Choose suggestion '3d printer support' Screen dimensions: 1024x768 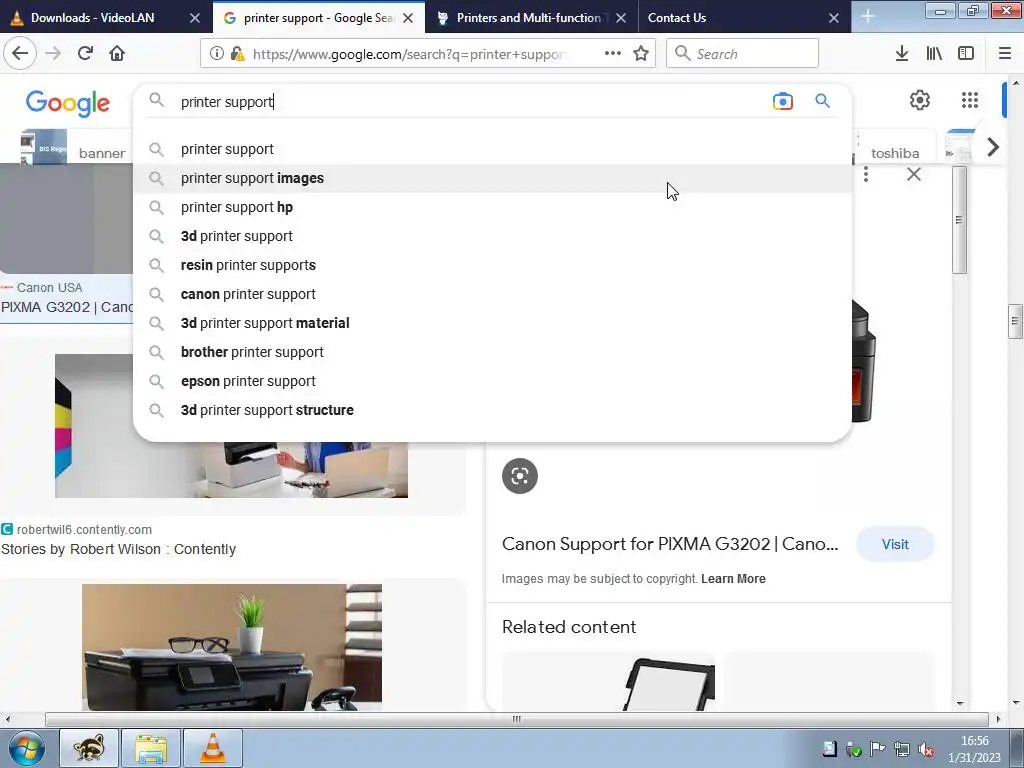492,236
